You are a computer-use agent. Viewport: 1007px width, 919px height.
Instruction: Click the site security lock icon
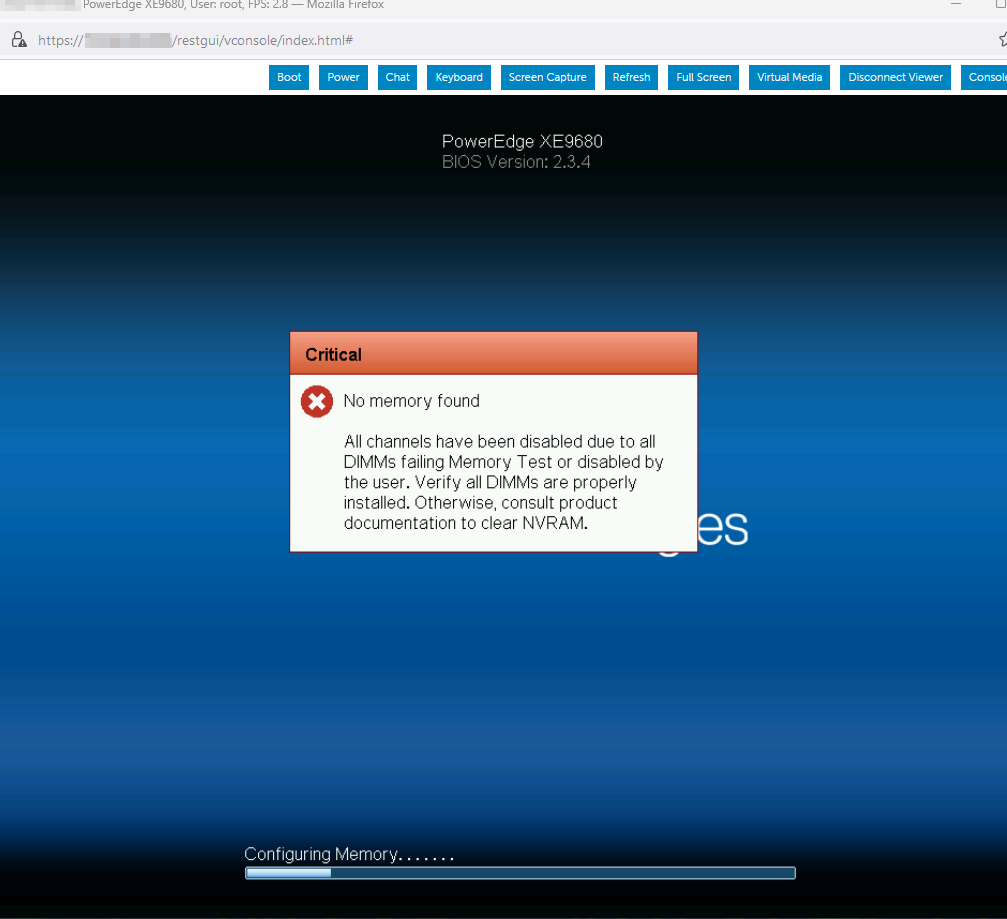click(x=19, y=40)
